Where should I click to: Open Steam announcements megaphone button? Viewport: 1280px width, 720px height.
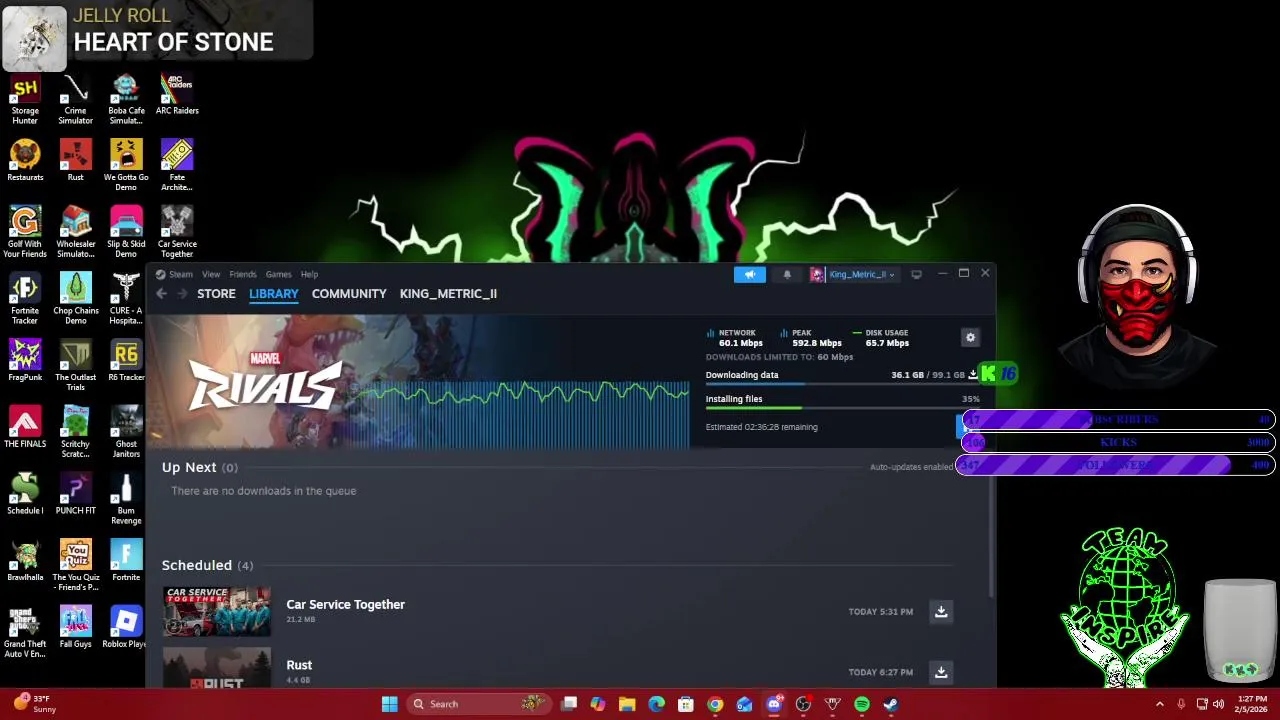coord(749,274)
